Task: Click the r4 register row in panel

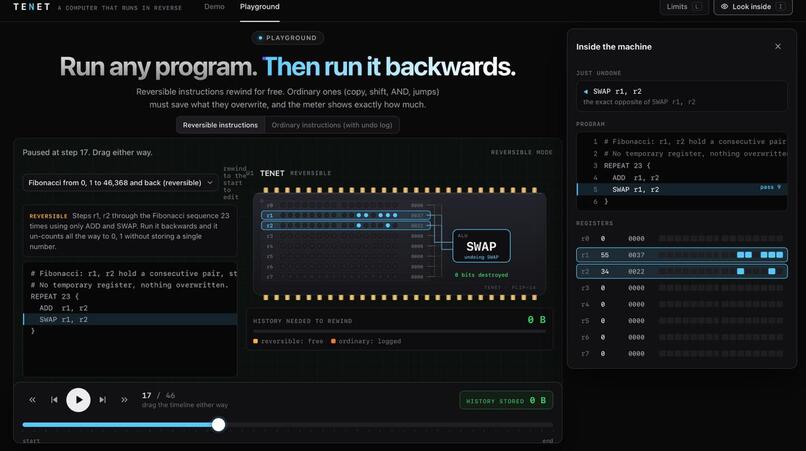Action: click(x=682, y=304)
